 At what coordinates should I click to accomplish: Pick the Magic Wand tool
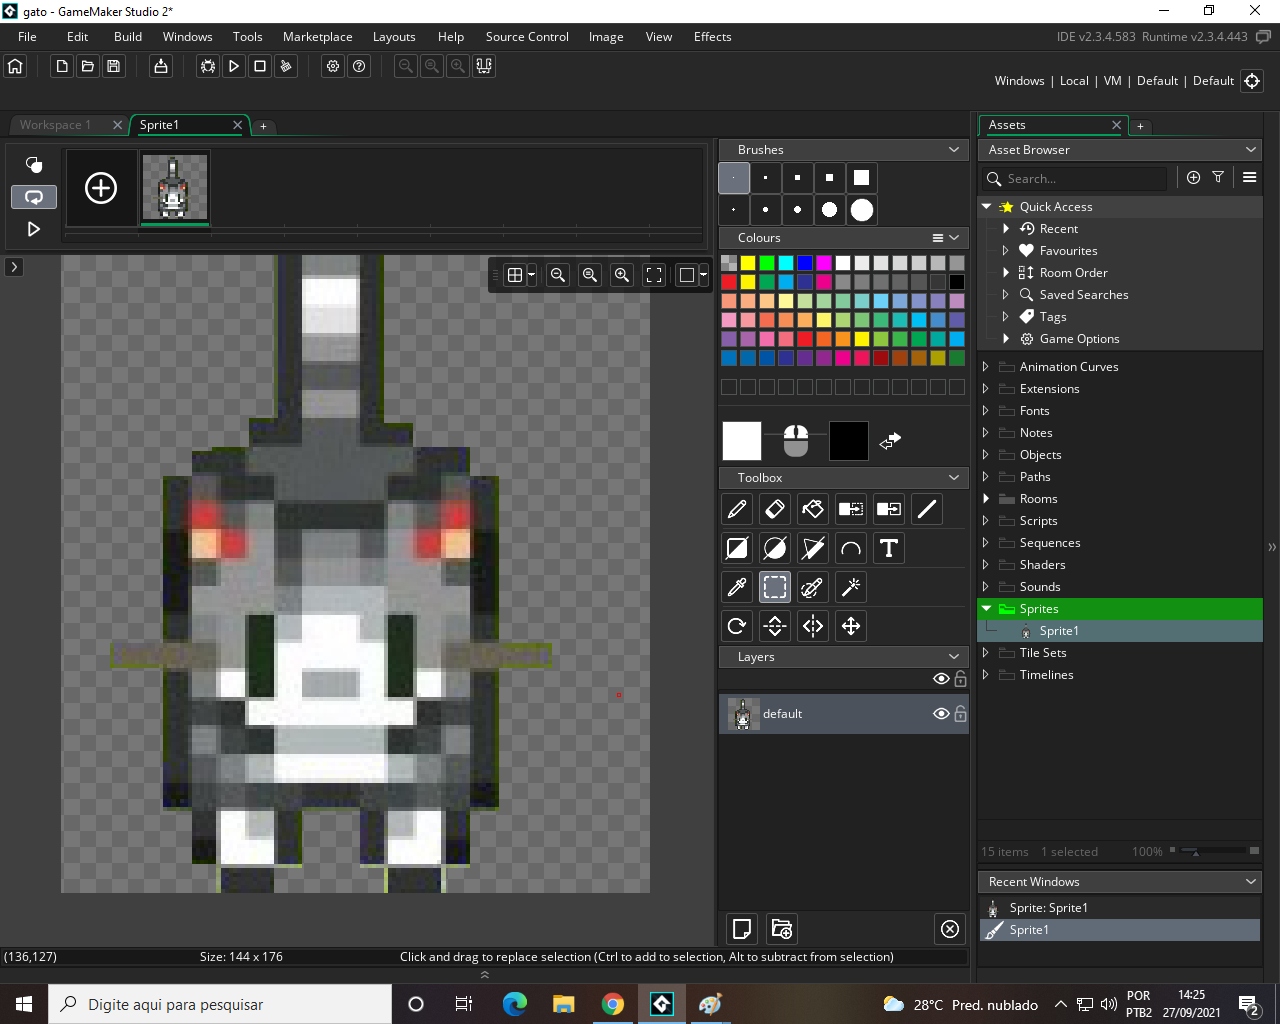point(850,587)
